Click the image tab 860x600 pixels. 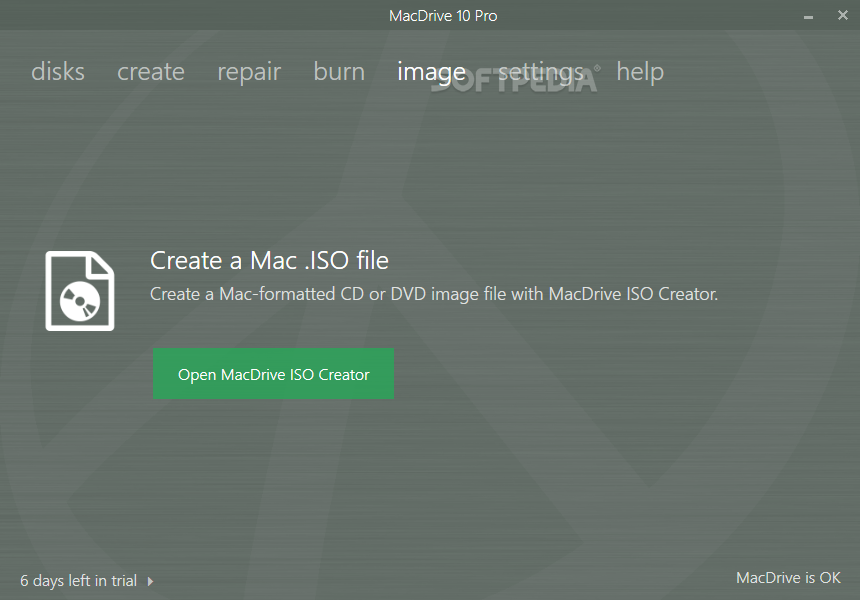point(431,73)
